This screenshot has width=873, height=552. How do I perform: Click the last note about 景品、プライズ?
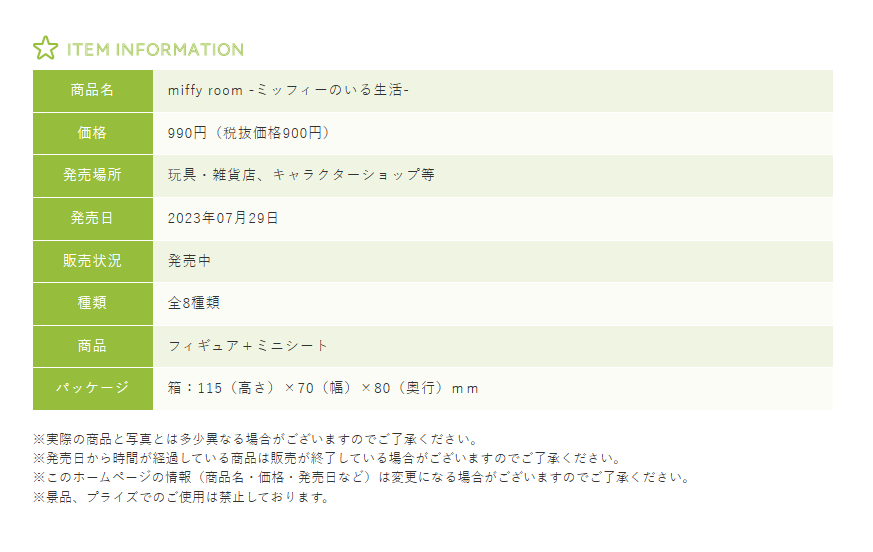[181, 497]
